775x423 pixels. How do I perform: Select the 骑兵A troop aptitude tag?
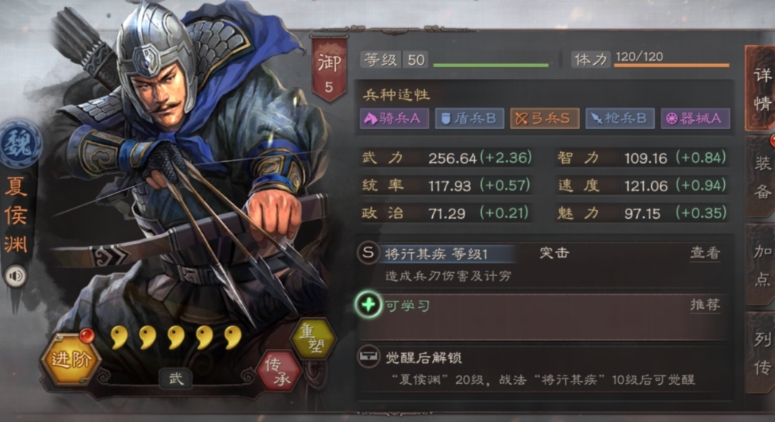click(394, 119)
